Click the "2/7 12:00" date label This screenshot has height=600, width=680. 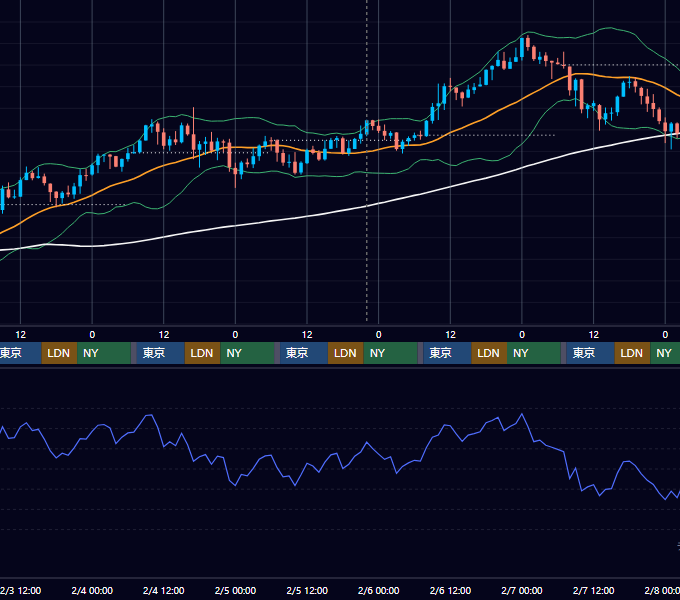[593, 590]
